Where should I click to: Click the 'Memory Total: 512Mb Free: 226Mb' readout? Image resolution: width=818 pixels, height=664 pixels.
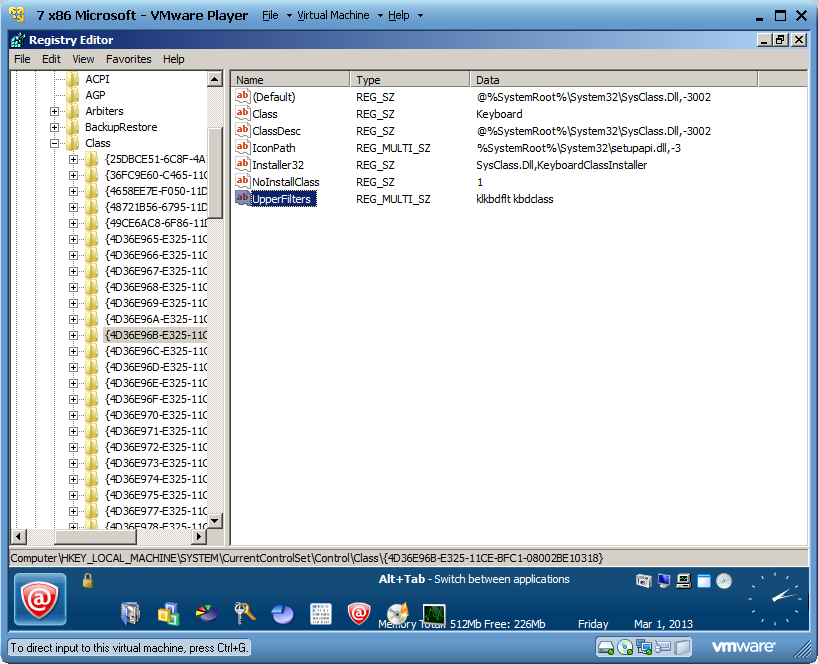(462, 624)
